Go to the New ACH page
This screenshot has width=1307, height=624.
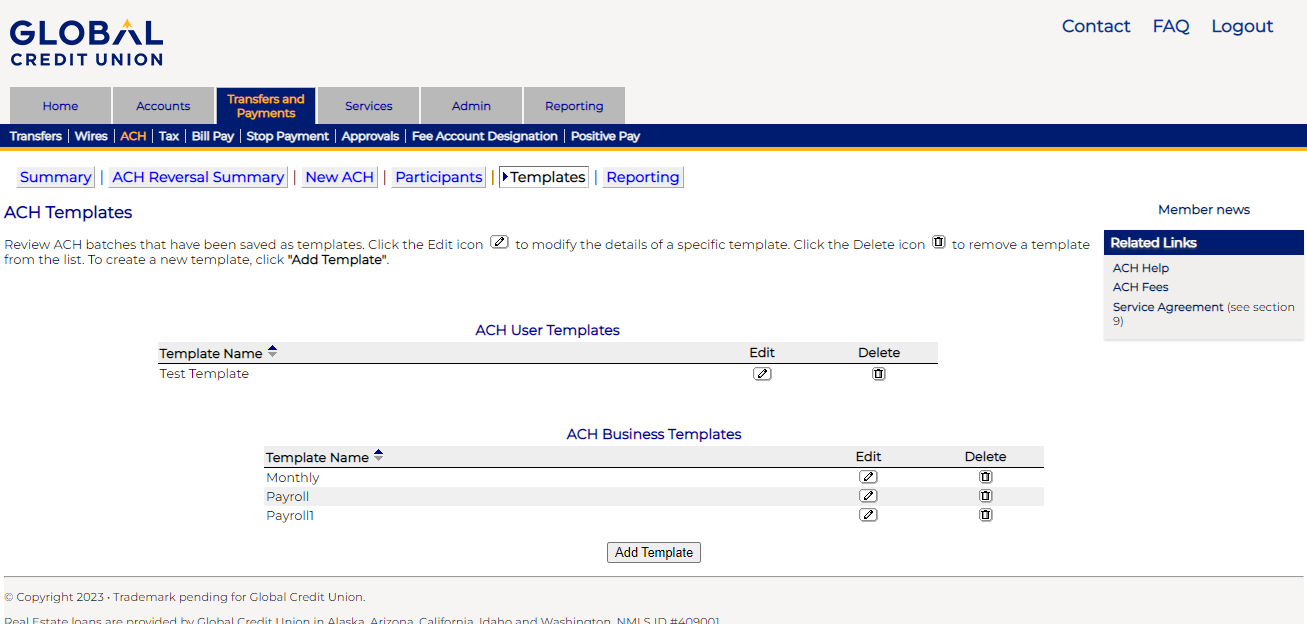coord(340,177)
